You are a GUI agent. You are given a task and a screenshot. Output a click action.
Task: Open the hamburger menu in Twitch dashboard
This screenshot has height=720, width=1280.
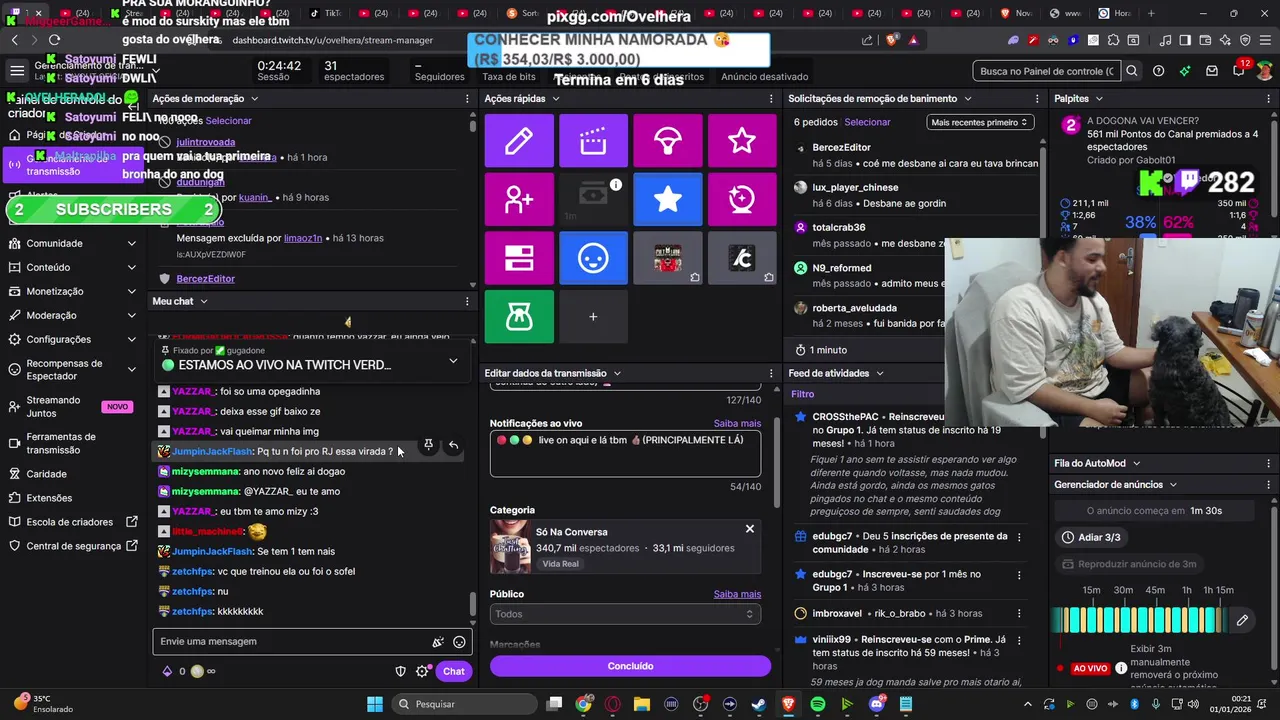[x=17, y=71]
